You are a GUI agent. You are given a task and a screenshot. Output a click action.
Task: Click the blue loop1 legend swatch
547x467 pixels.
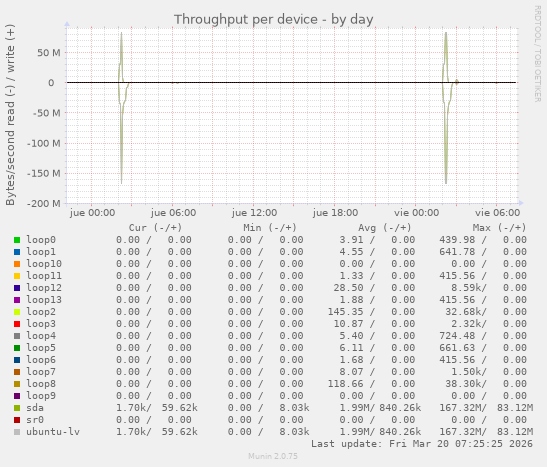17,252
